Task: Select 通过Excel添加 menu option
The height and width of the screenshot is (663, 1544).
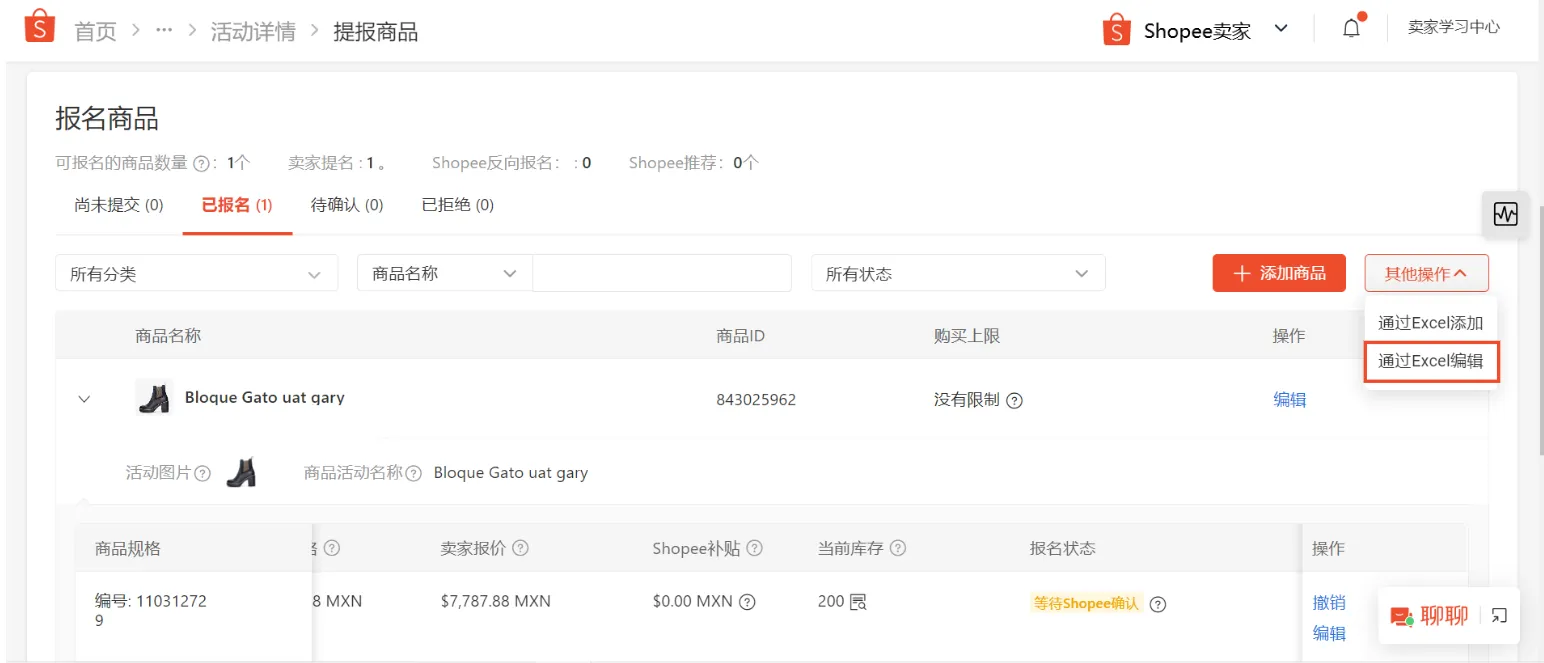Action: coord(1430,322)
